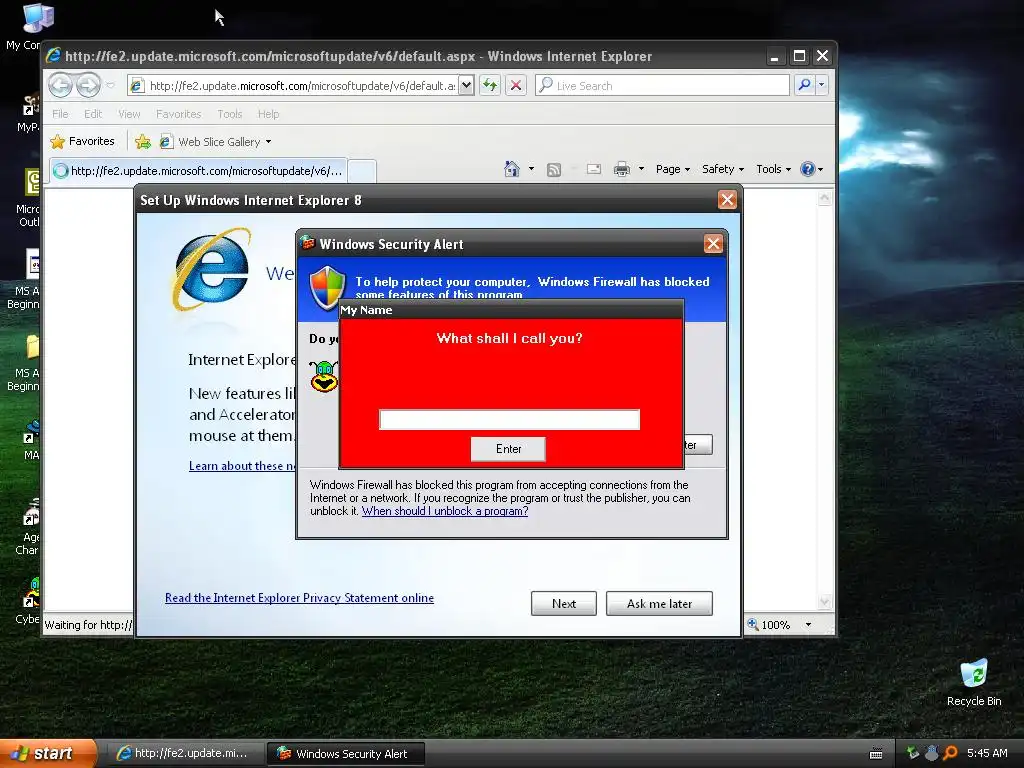Open the Edit menu in Internet Explorer
The image size is (1024, 768).
tap(93, 114)
